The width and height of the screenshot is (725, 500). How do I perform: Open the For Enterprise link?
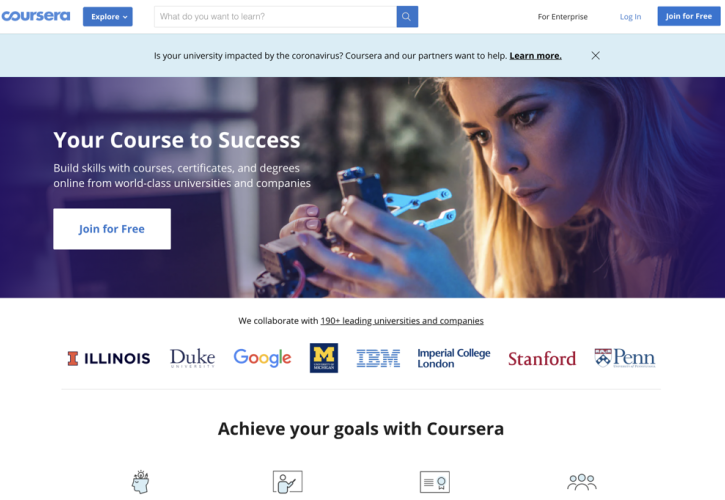point(562,17)
